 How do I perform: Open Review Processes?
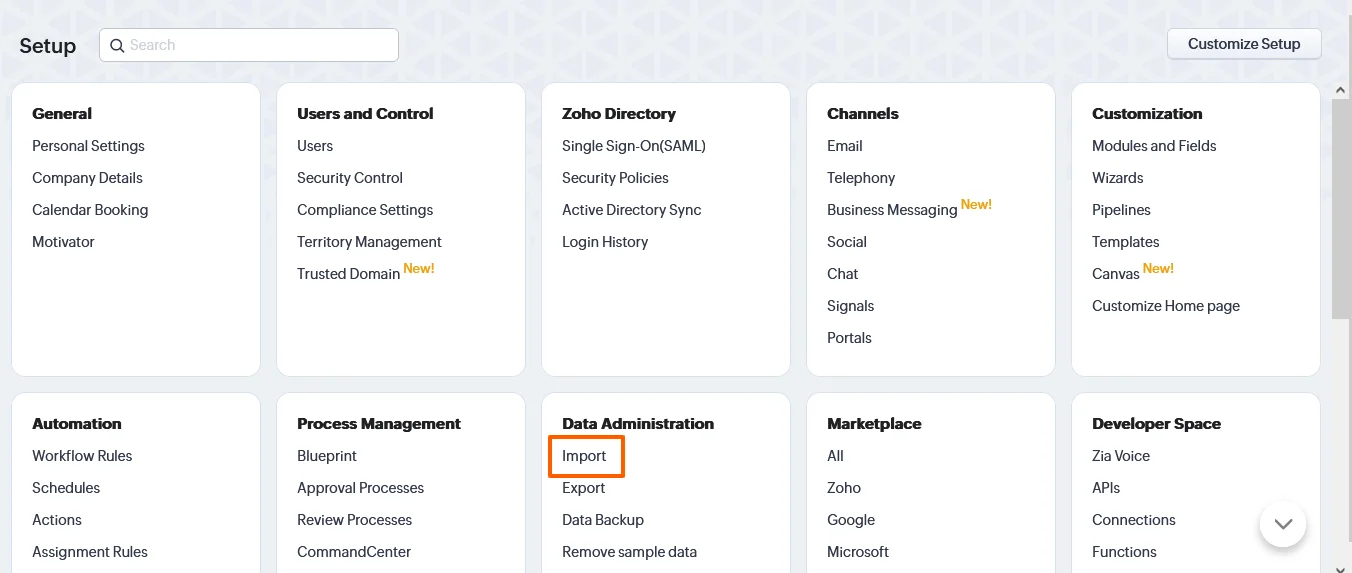[354, 520]
